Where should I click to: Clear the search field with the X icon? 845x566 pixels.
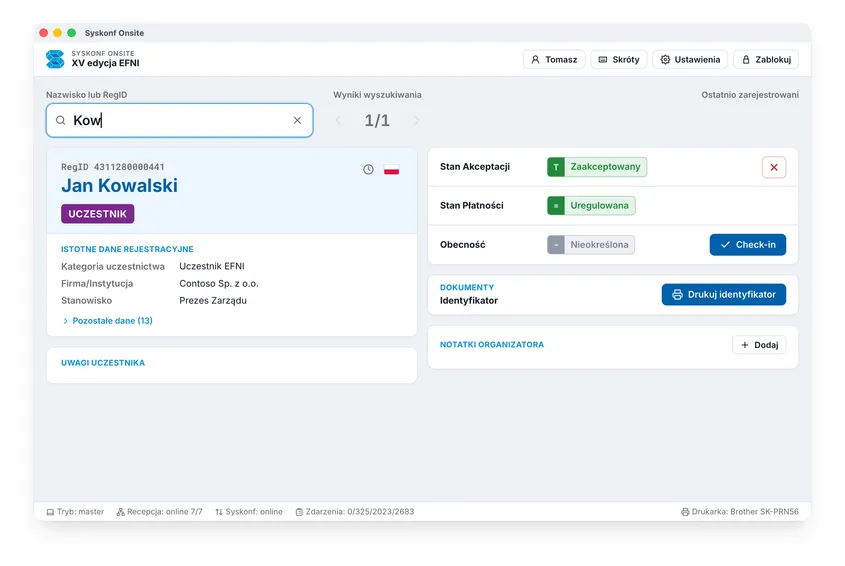point(297,120)
